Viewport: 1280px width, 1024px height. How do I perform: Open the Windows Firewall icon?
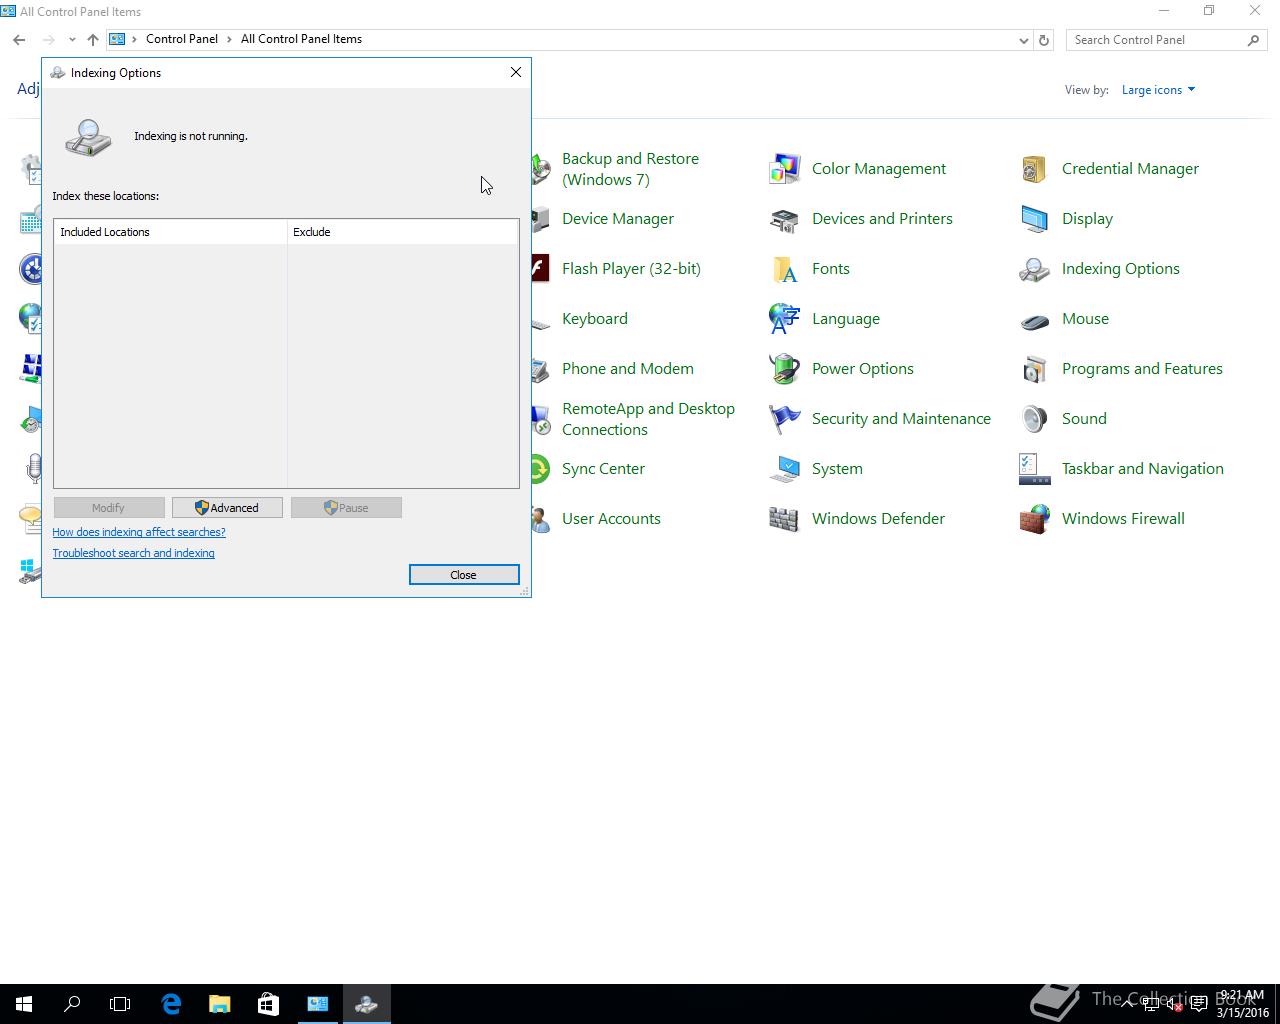(1034, 519)
